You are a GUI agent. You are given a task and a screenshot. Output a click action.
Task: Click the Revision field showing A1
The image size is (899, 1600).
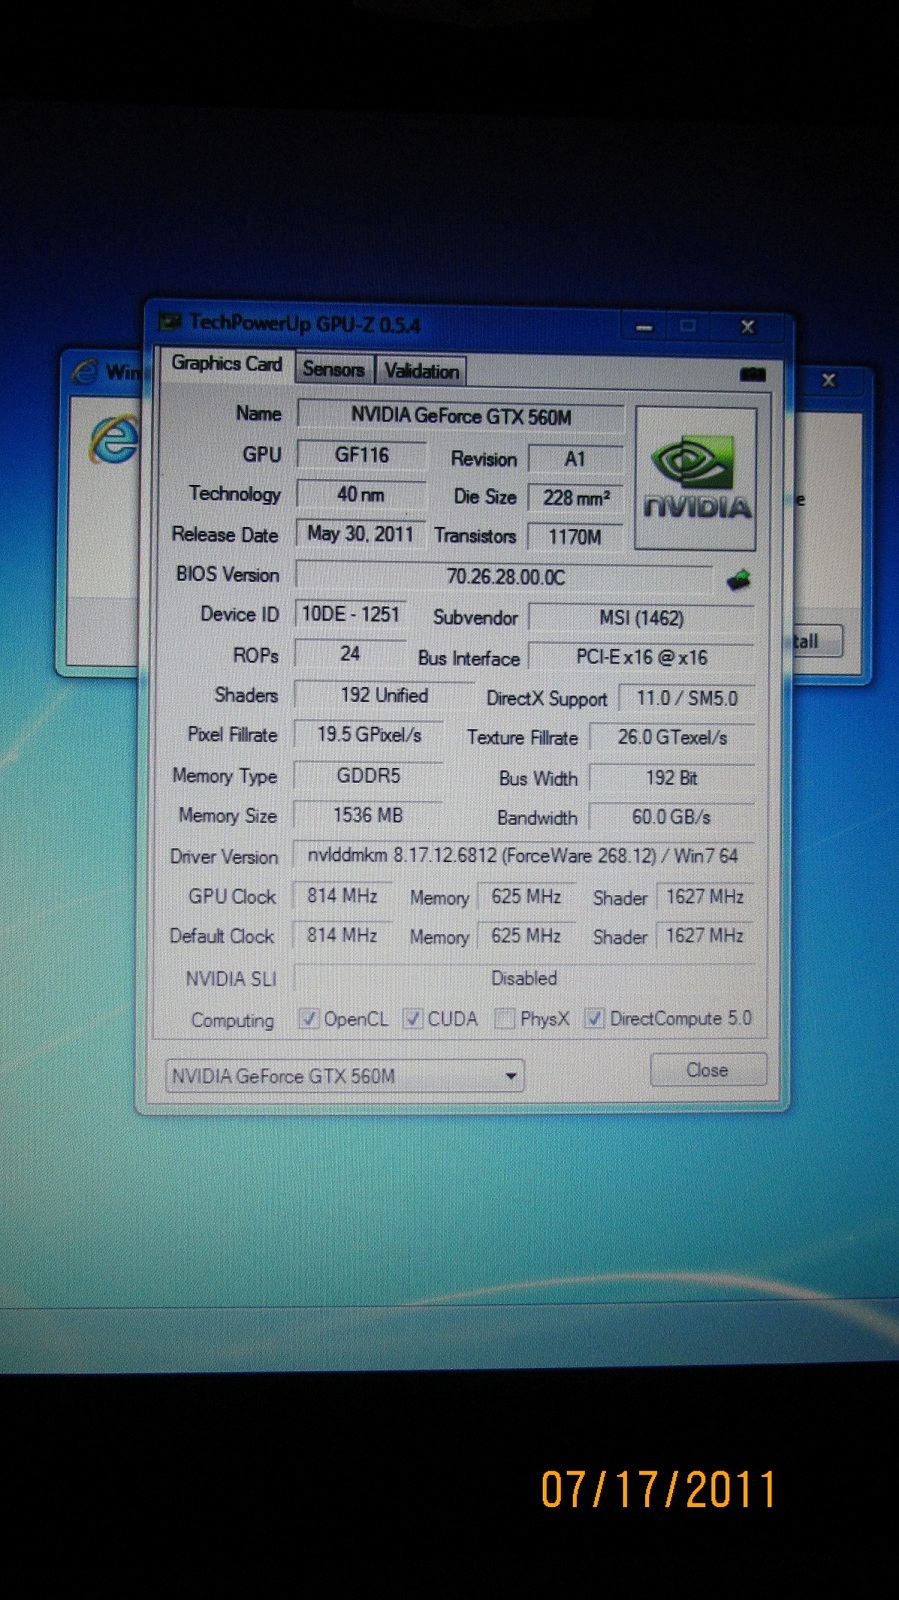pos(574,459)
